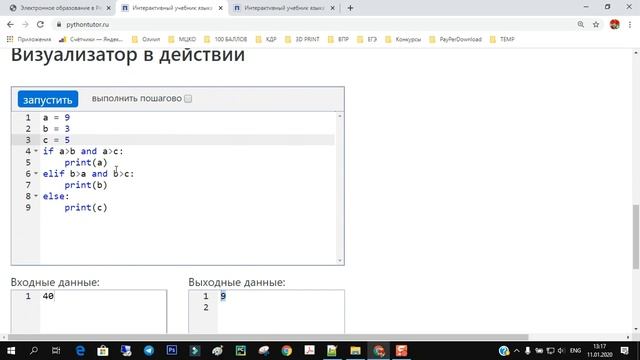Click the zoom magnifier icon in address bar

pyautogui.click(x=580, y=24)
